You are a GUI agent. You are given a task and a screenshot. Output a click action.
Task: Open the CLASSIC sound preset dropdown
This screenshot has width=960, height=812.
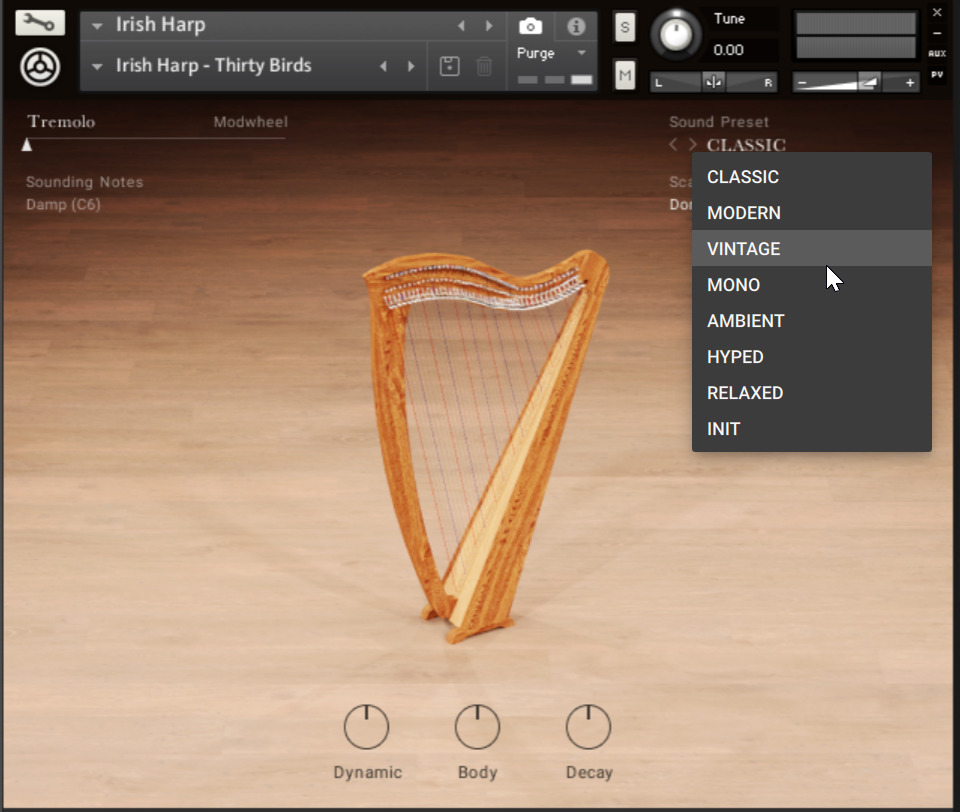[x=746, y=145]
